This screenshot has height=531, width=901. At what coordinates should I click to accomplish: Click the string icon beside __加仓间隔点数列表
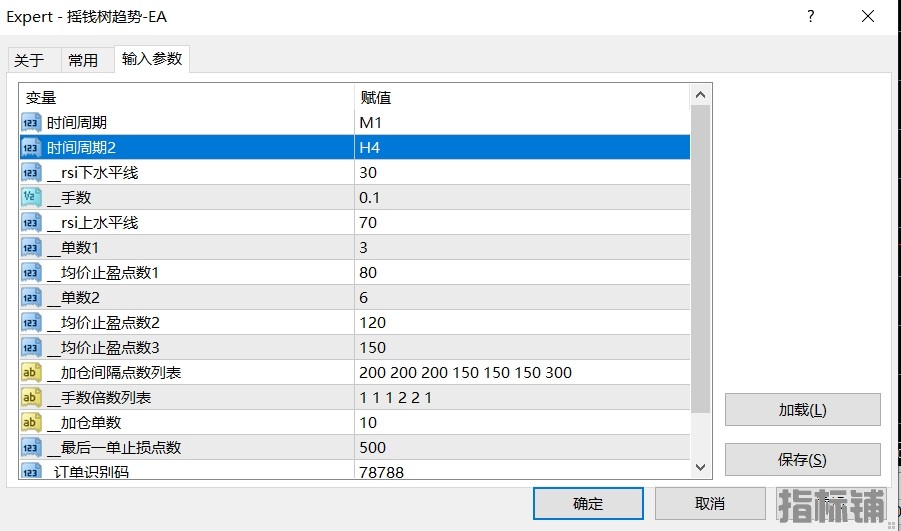click(x=31, y=373)
